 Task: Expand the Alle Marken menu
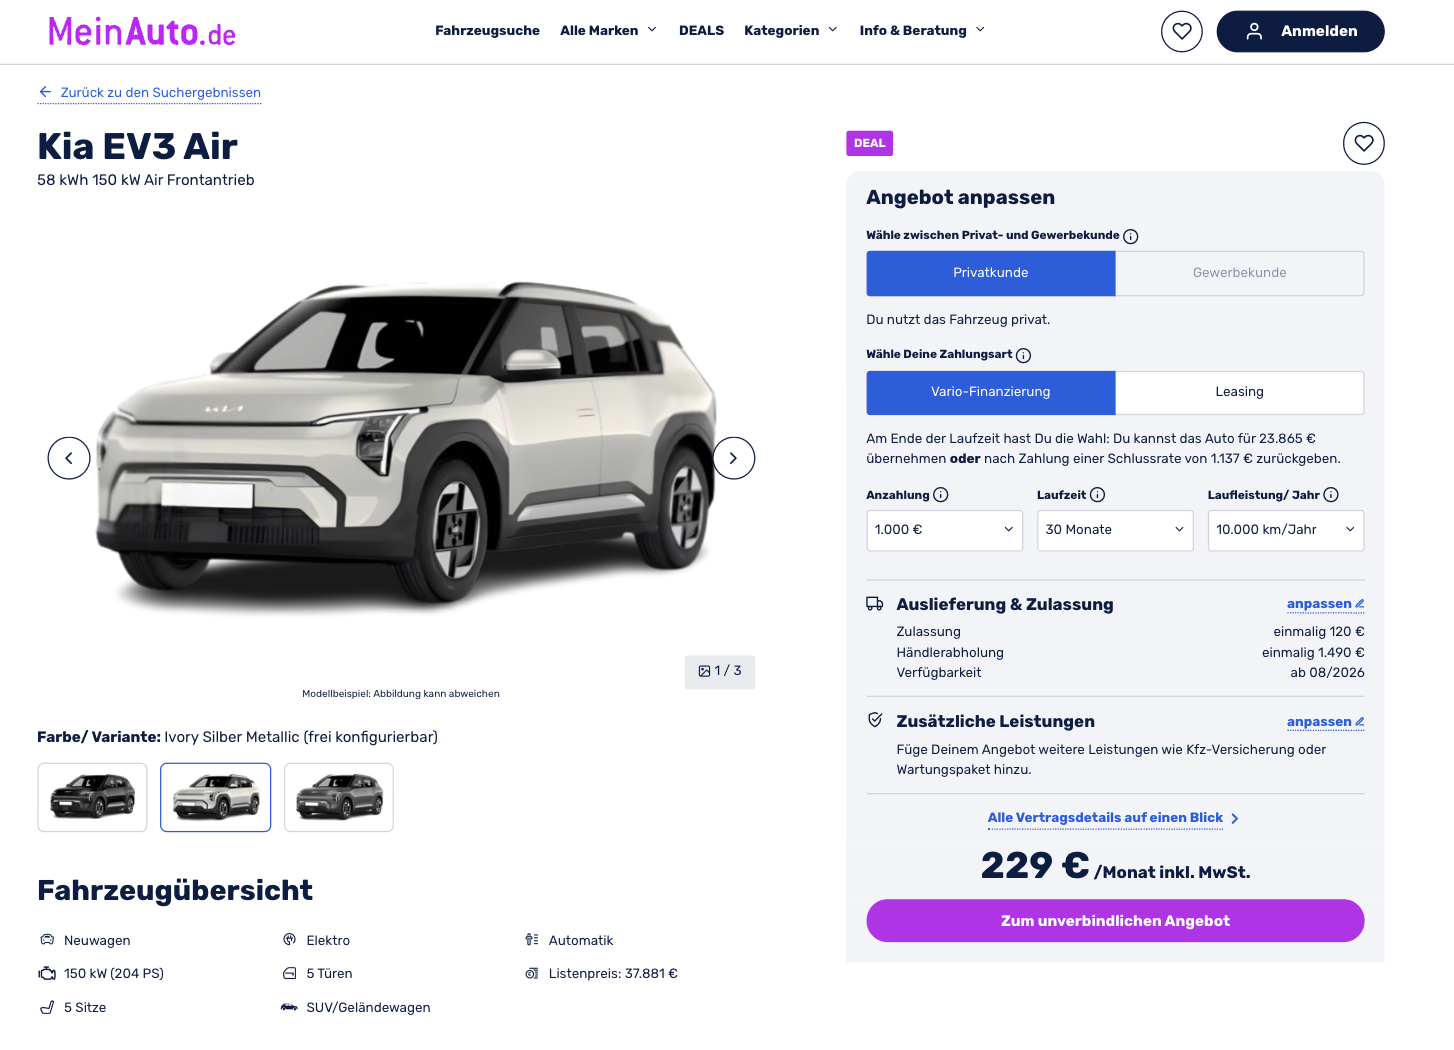pos(608,31)
